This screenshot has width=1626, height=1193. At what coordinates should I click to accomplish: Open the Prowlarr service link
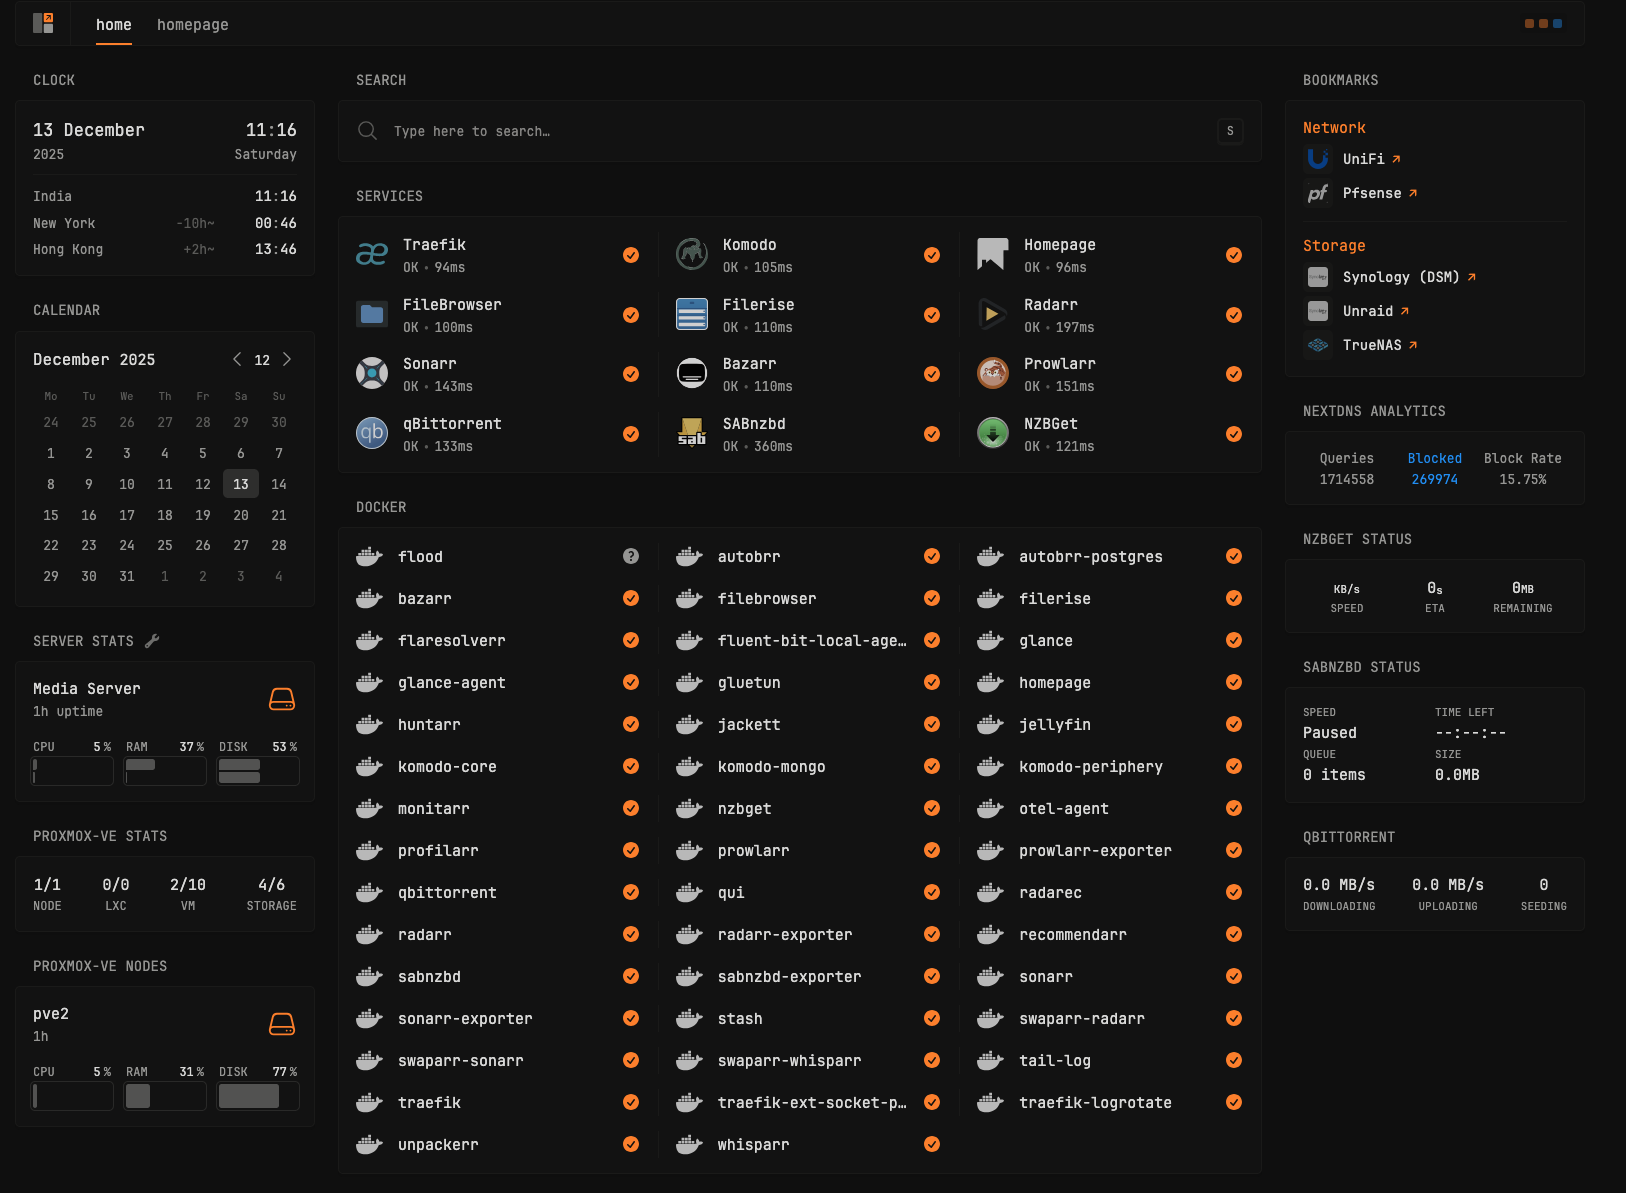1059,364
